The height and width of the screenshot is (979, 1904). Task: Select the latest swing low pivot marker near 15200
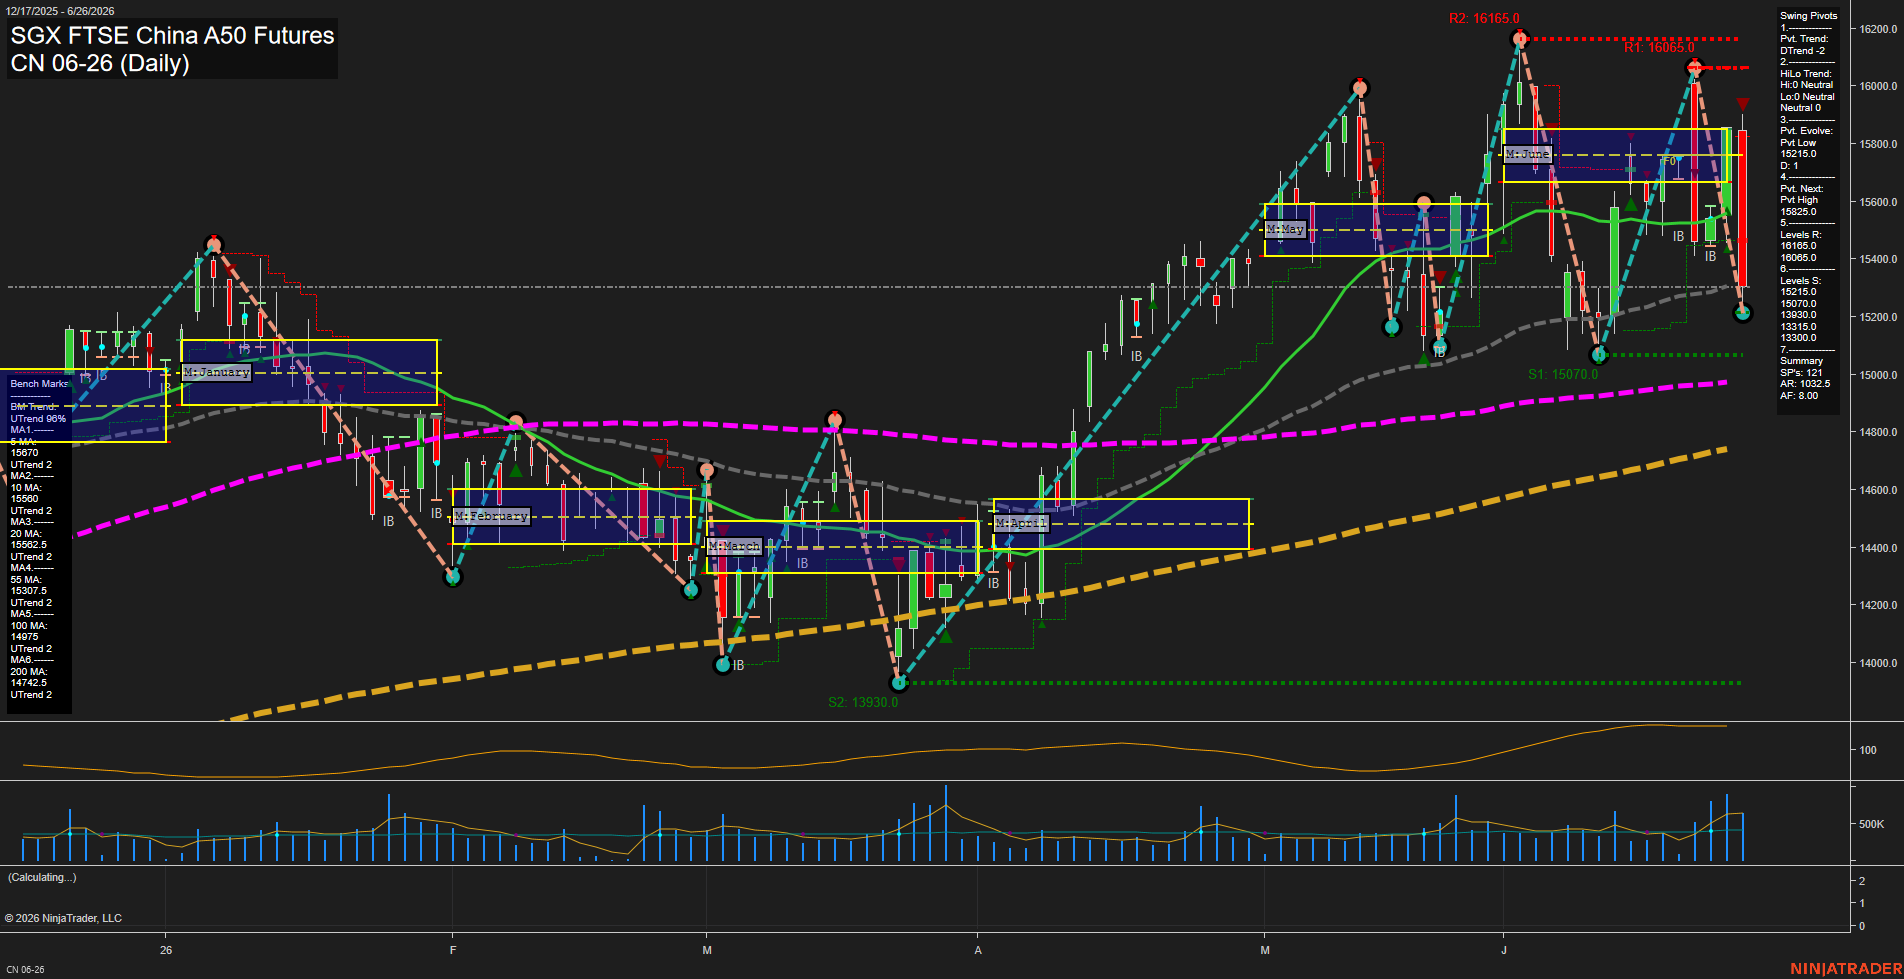1743,313
